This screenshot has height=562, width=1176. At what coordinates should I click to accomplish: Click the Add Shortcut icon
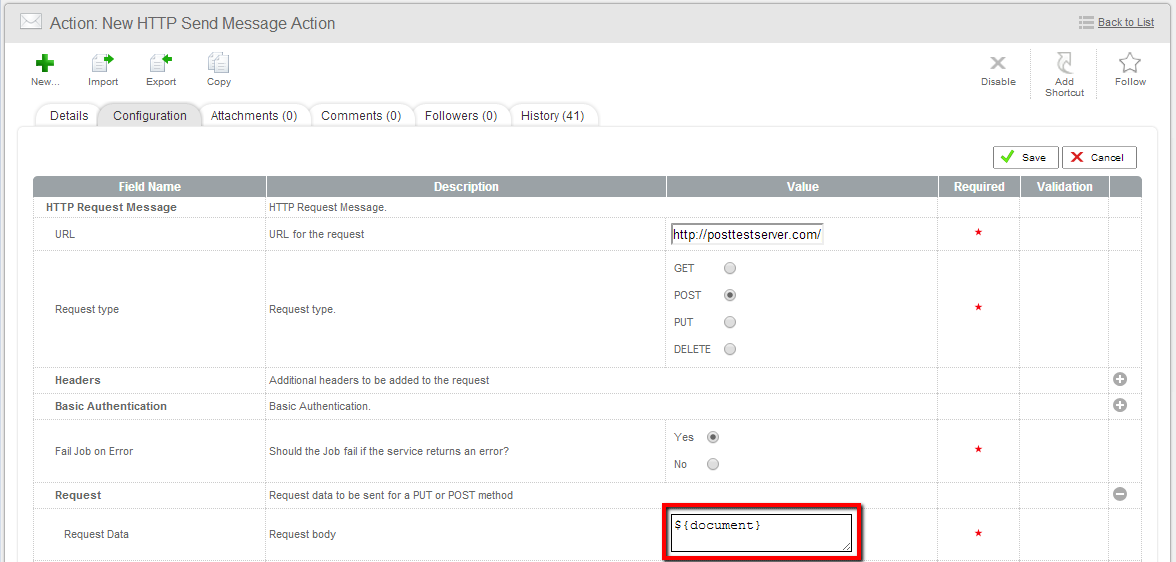[x=1064, y=64]
